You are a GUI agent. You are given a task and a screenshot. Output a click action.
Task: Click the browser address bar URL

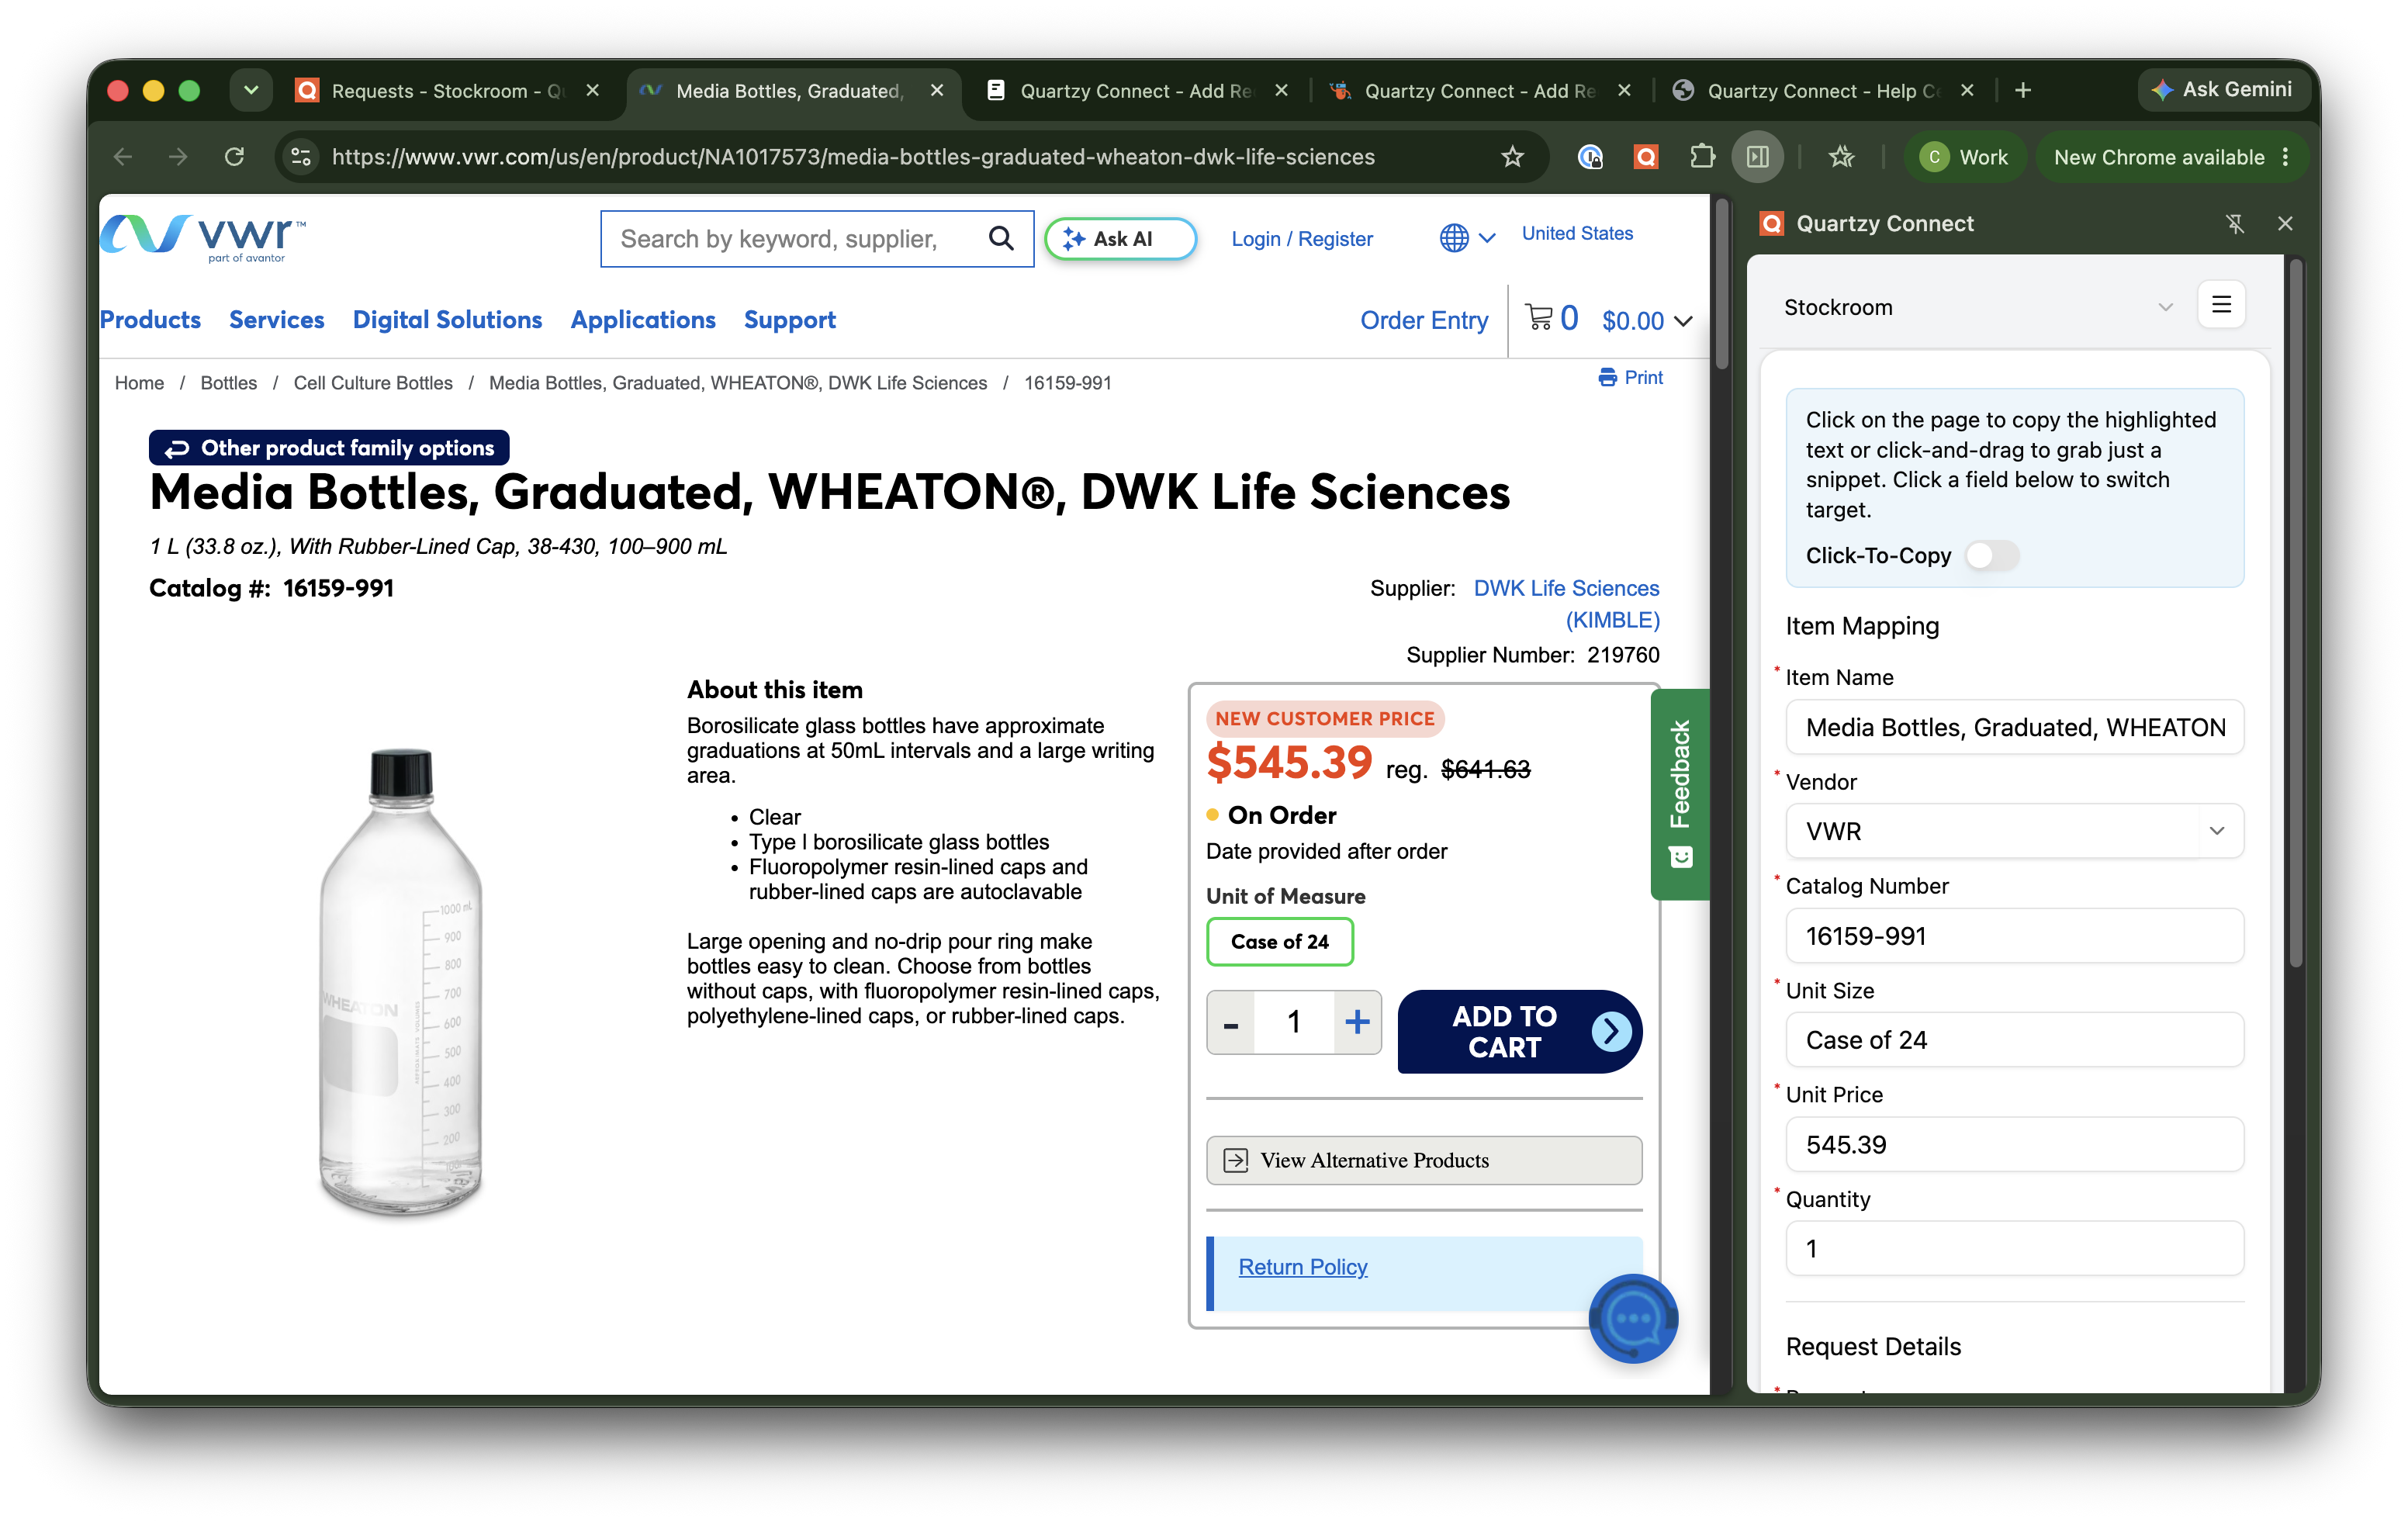(853, 157)
